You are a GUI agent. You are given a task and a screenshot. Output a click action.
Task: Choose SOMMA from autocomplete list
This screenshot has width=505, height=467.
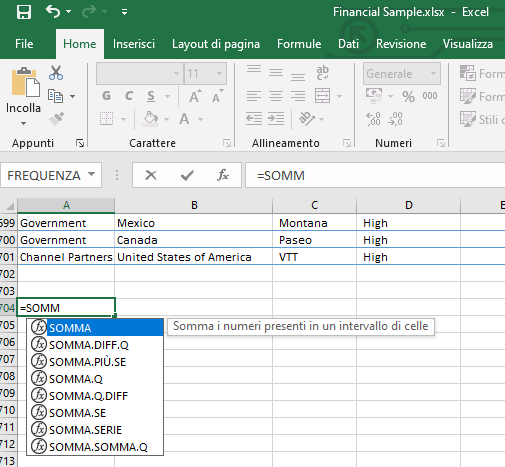click(x=95, y=328)
